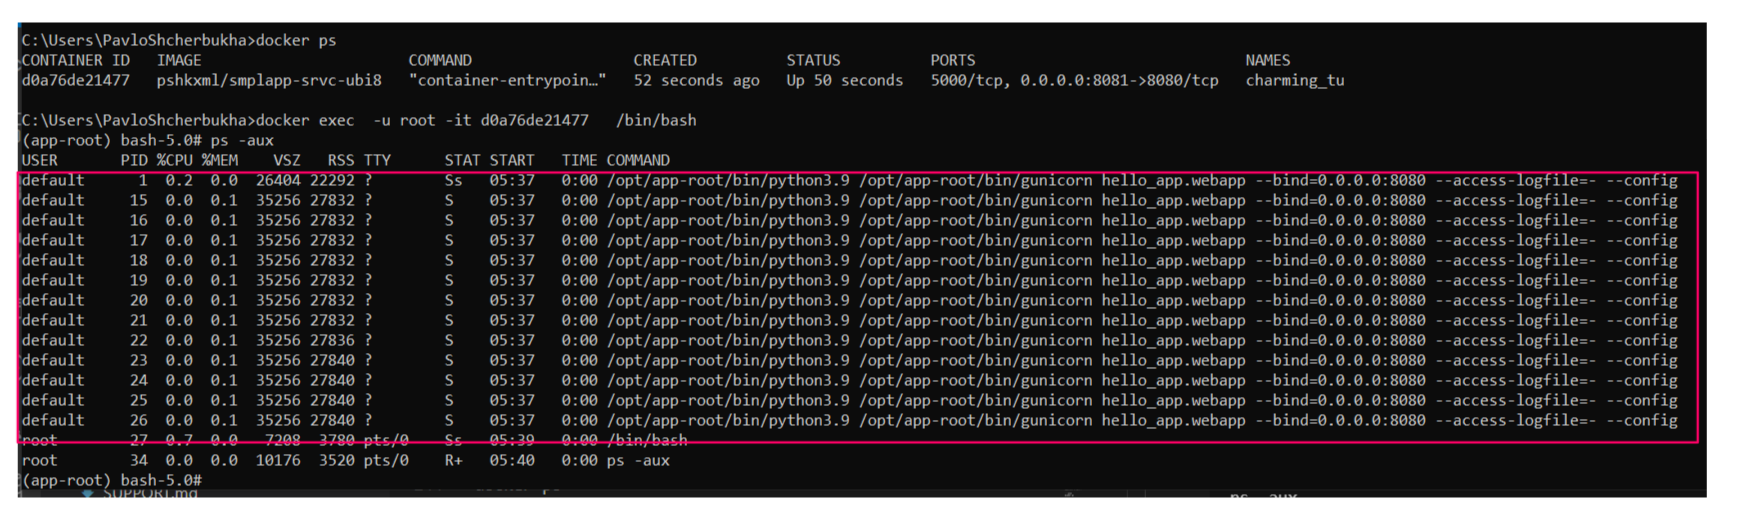Click the START column header
This screenshot has height=510, width=1745.
tap(511, 160)
